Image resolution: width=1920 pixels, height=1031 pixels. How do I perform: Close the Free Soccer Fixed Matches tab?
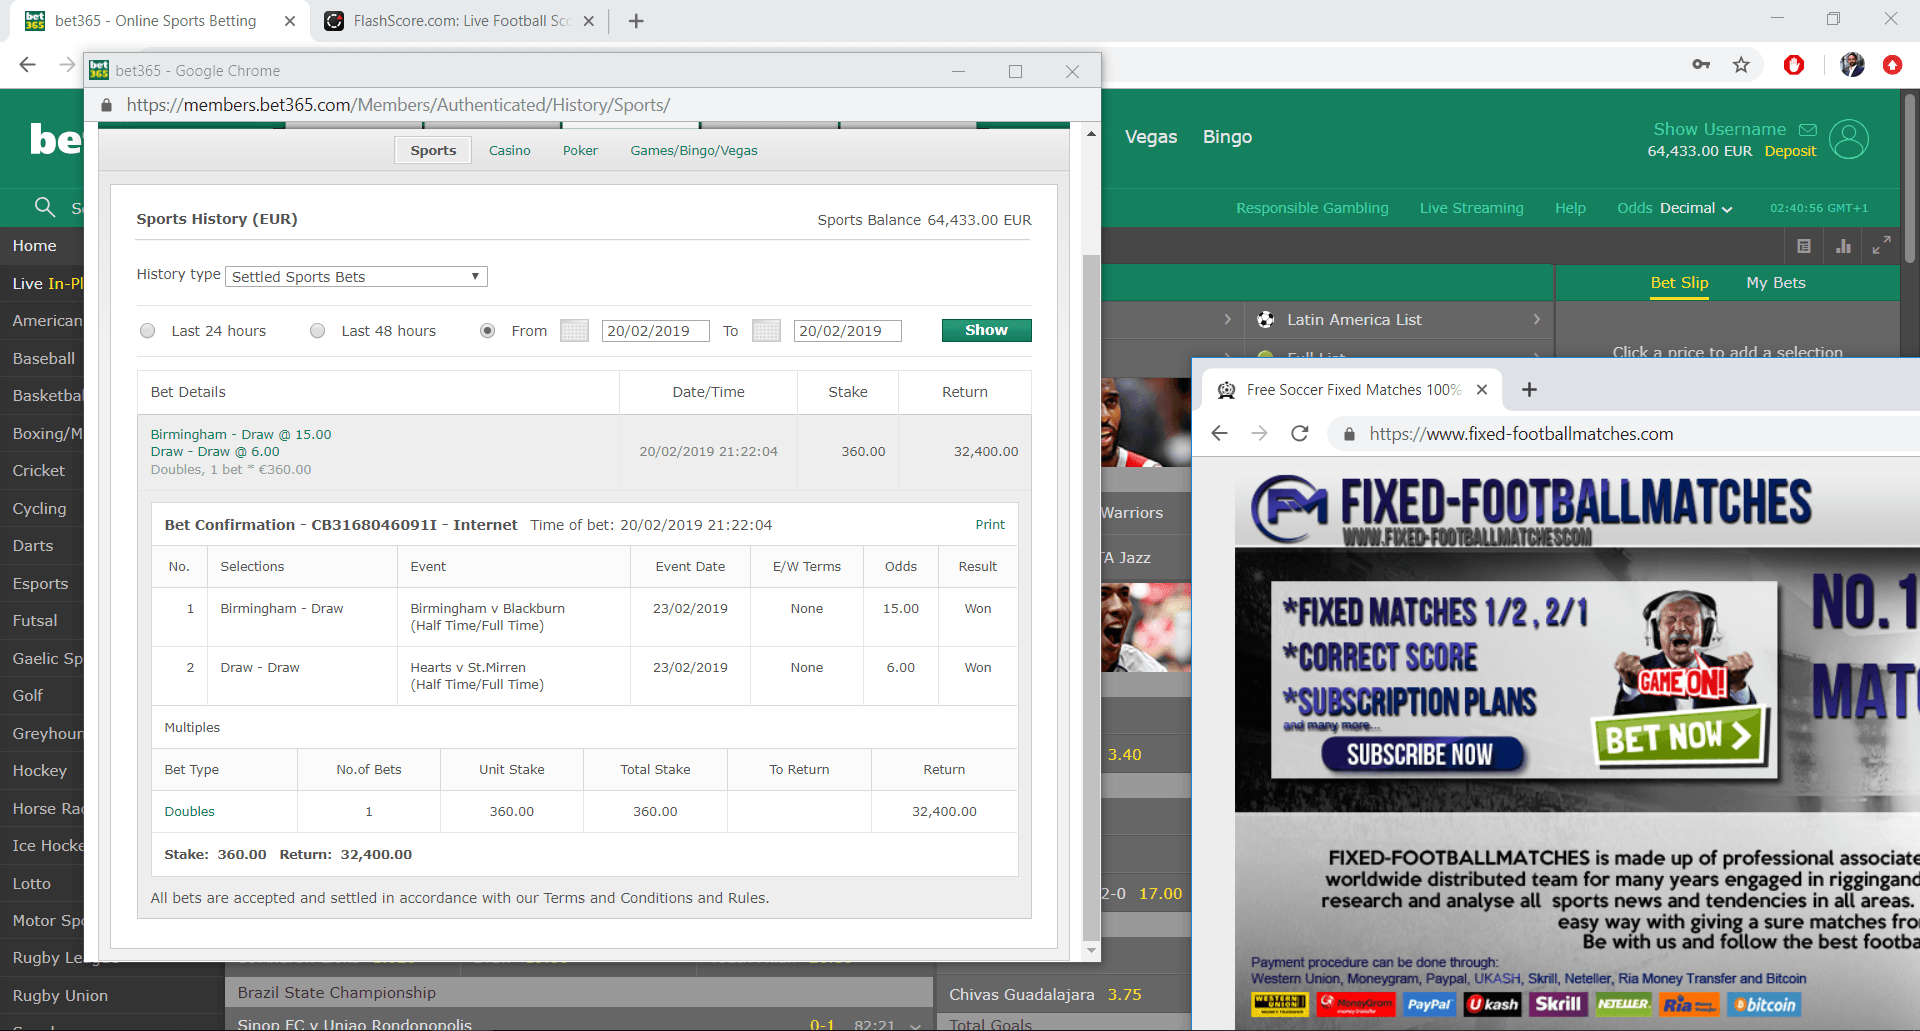pos(1482,390)
